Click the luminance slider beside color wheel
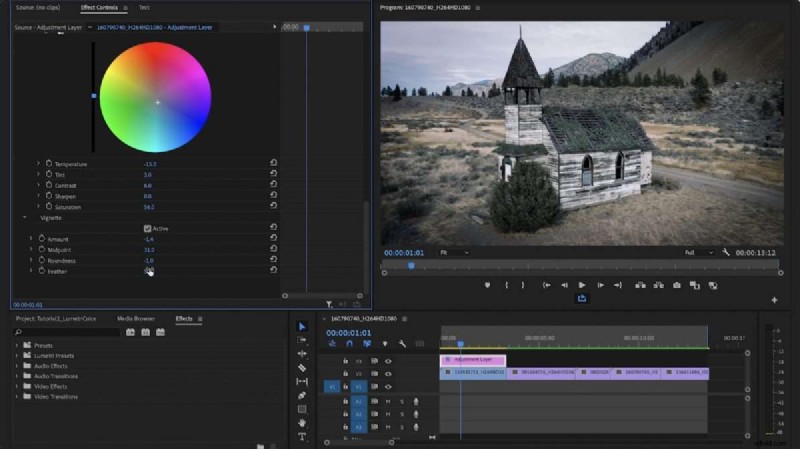The image size is (800, 449). 93,97
